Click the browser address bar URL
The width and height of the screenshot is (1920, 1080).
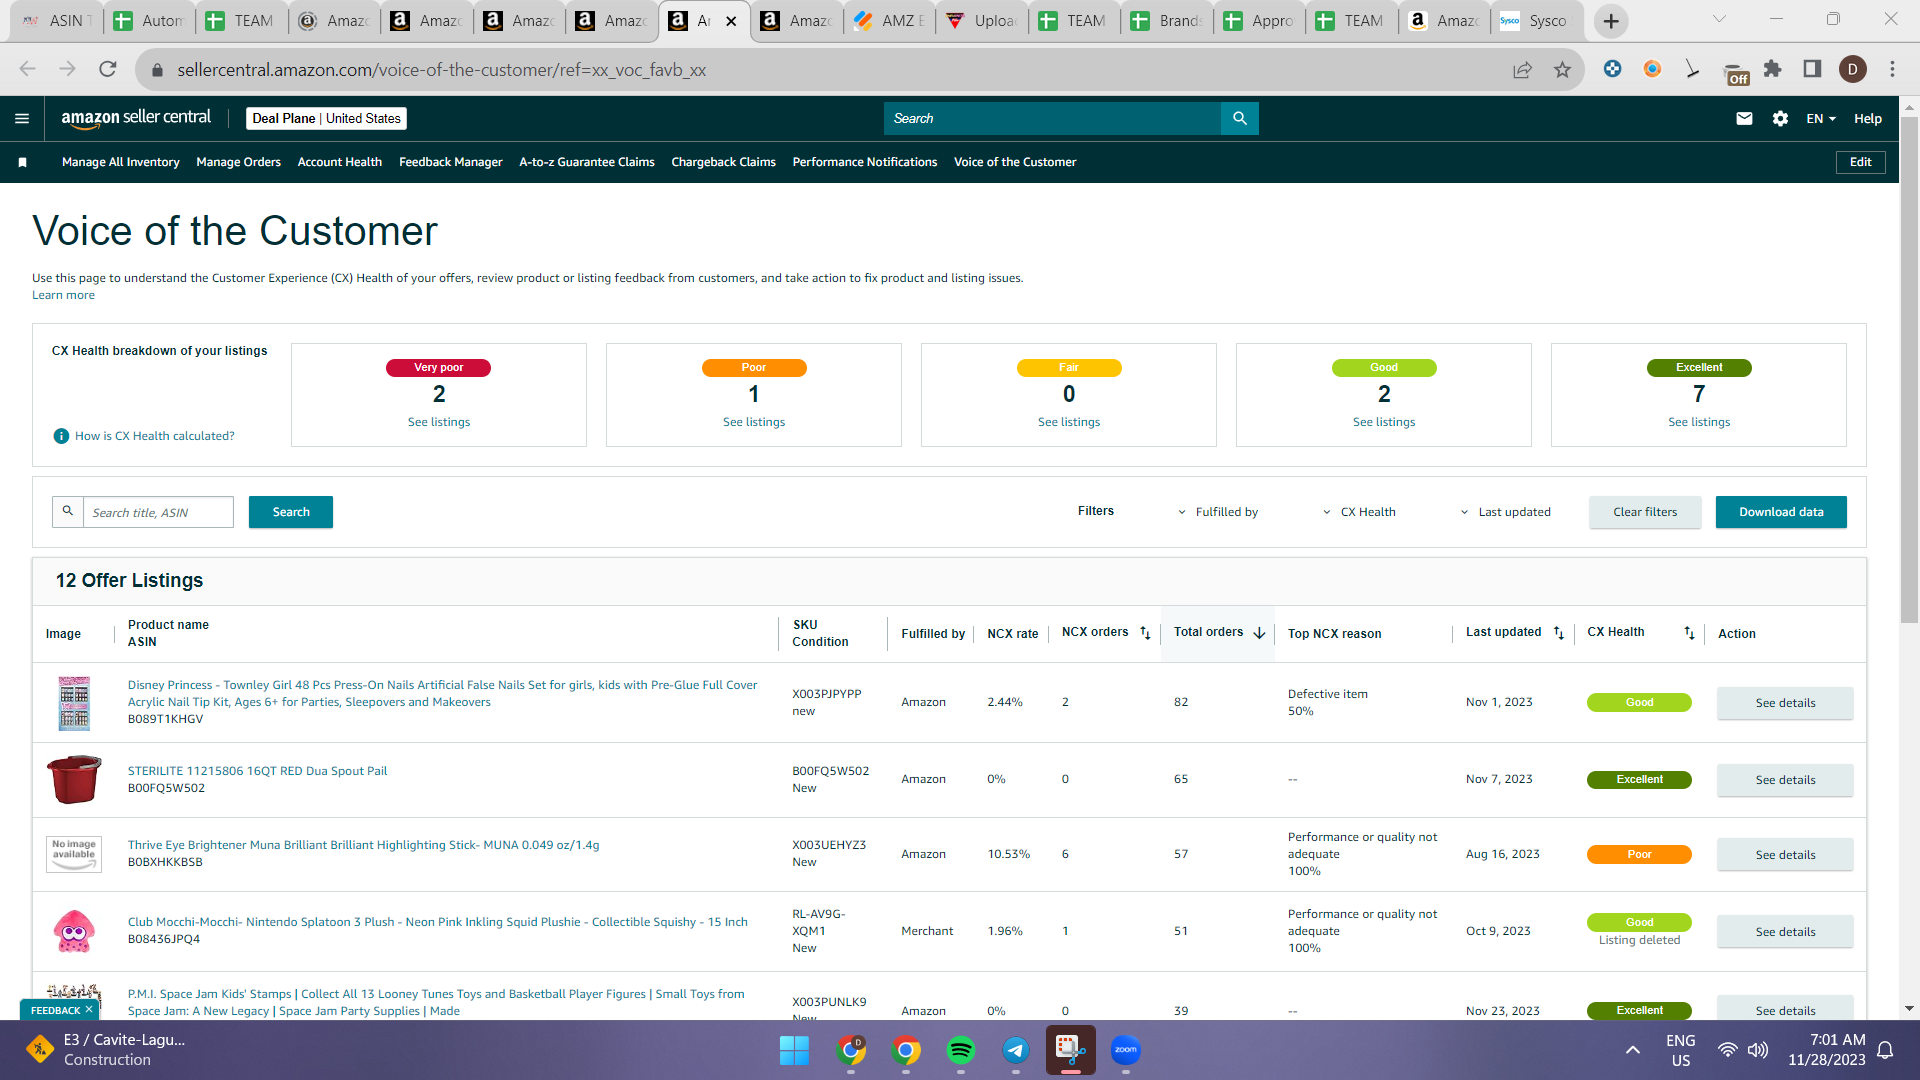coord(441,69)
